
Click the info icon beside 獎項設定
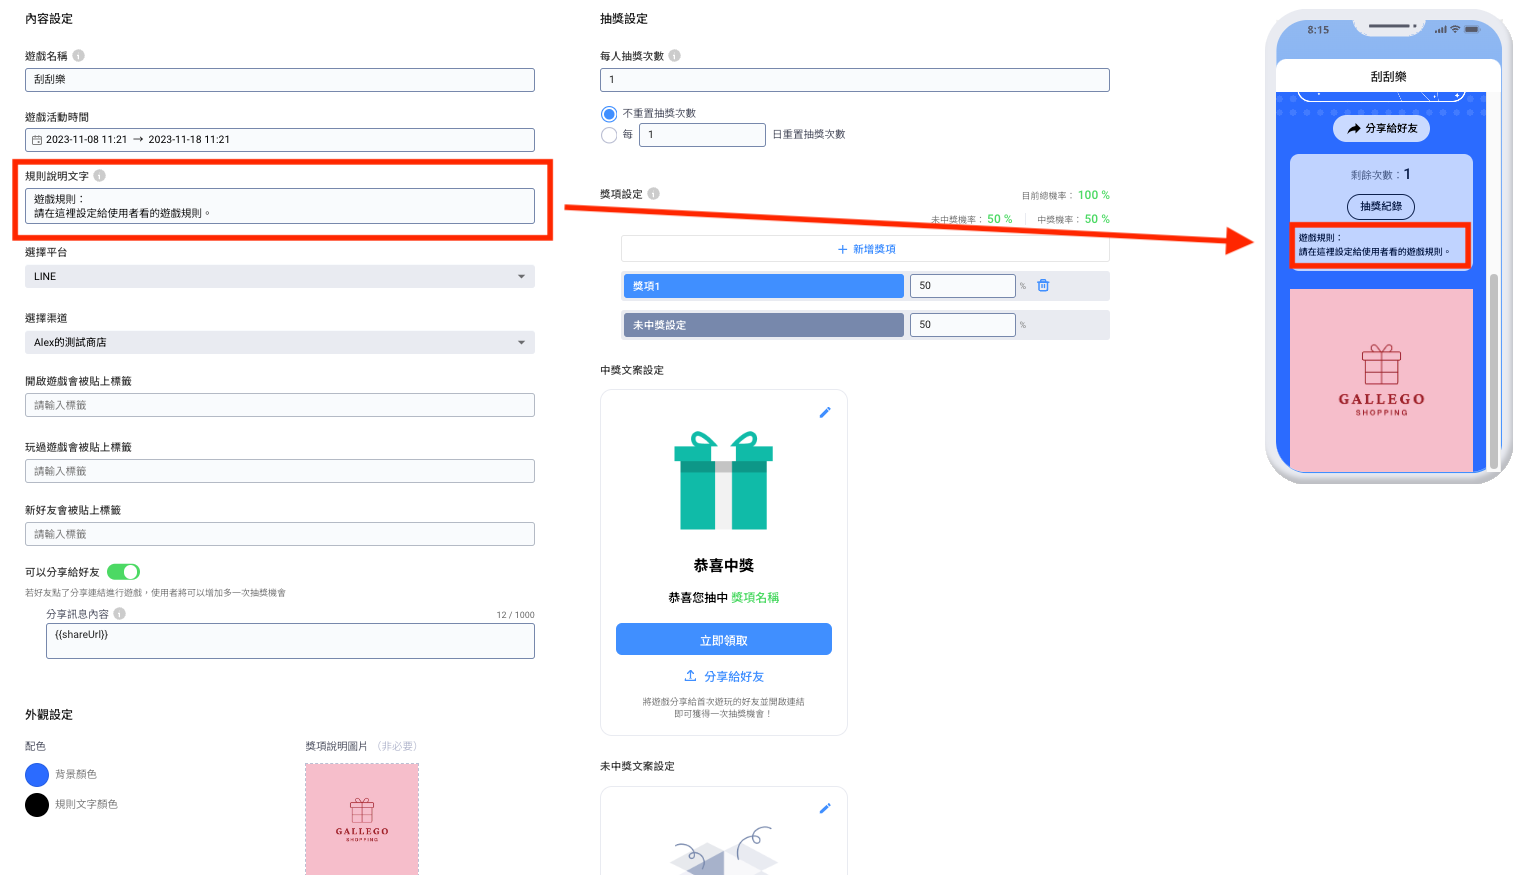coord(654,194)
